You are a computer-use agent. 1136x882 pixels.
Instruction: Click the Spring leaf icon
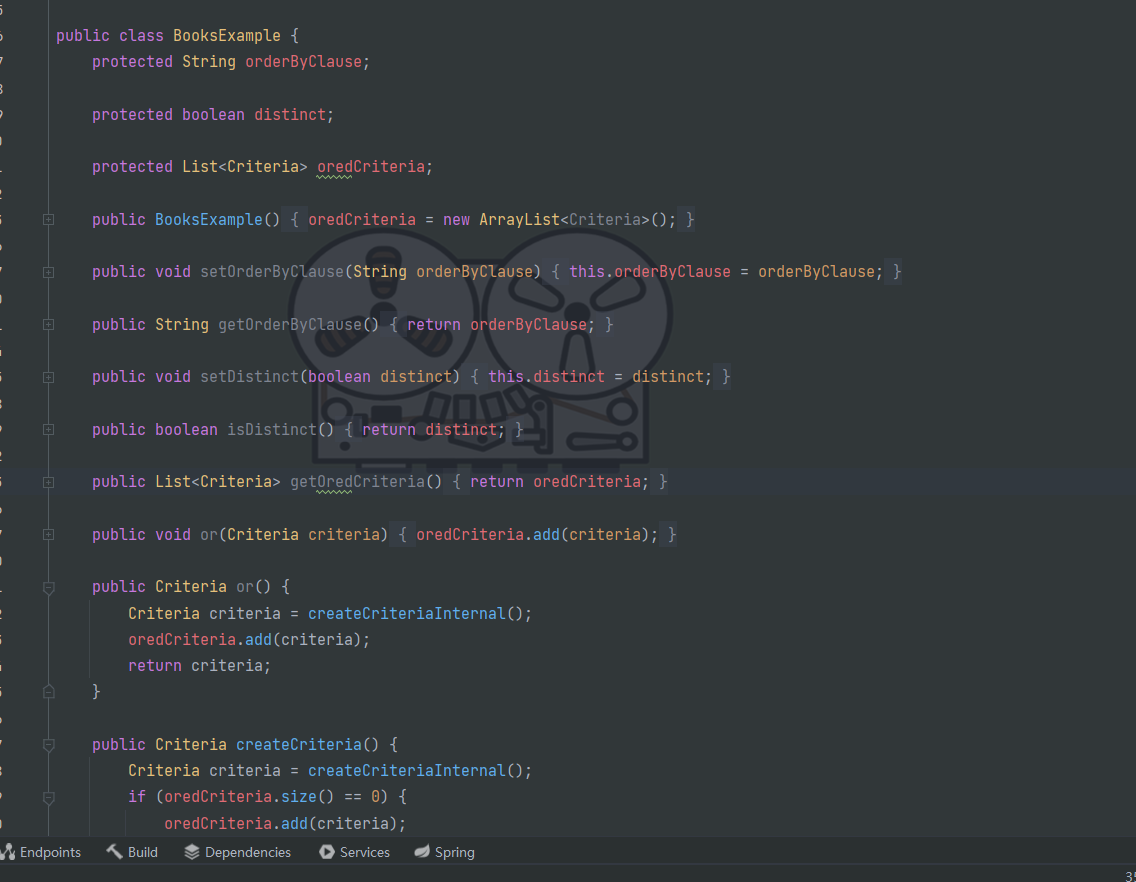pyautogui.click(x=422, y=852)
